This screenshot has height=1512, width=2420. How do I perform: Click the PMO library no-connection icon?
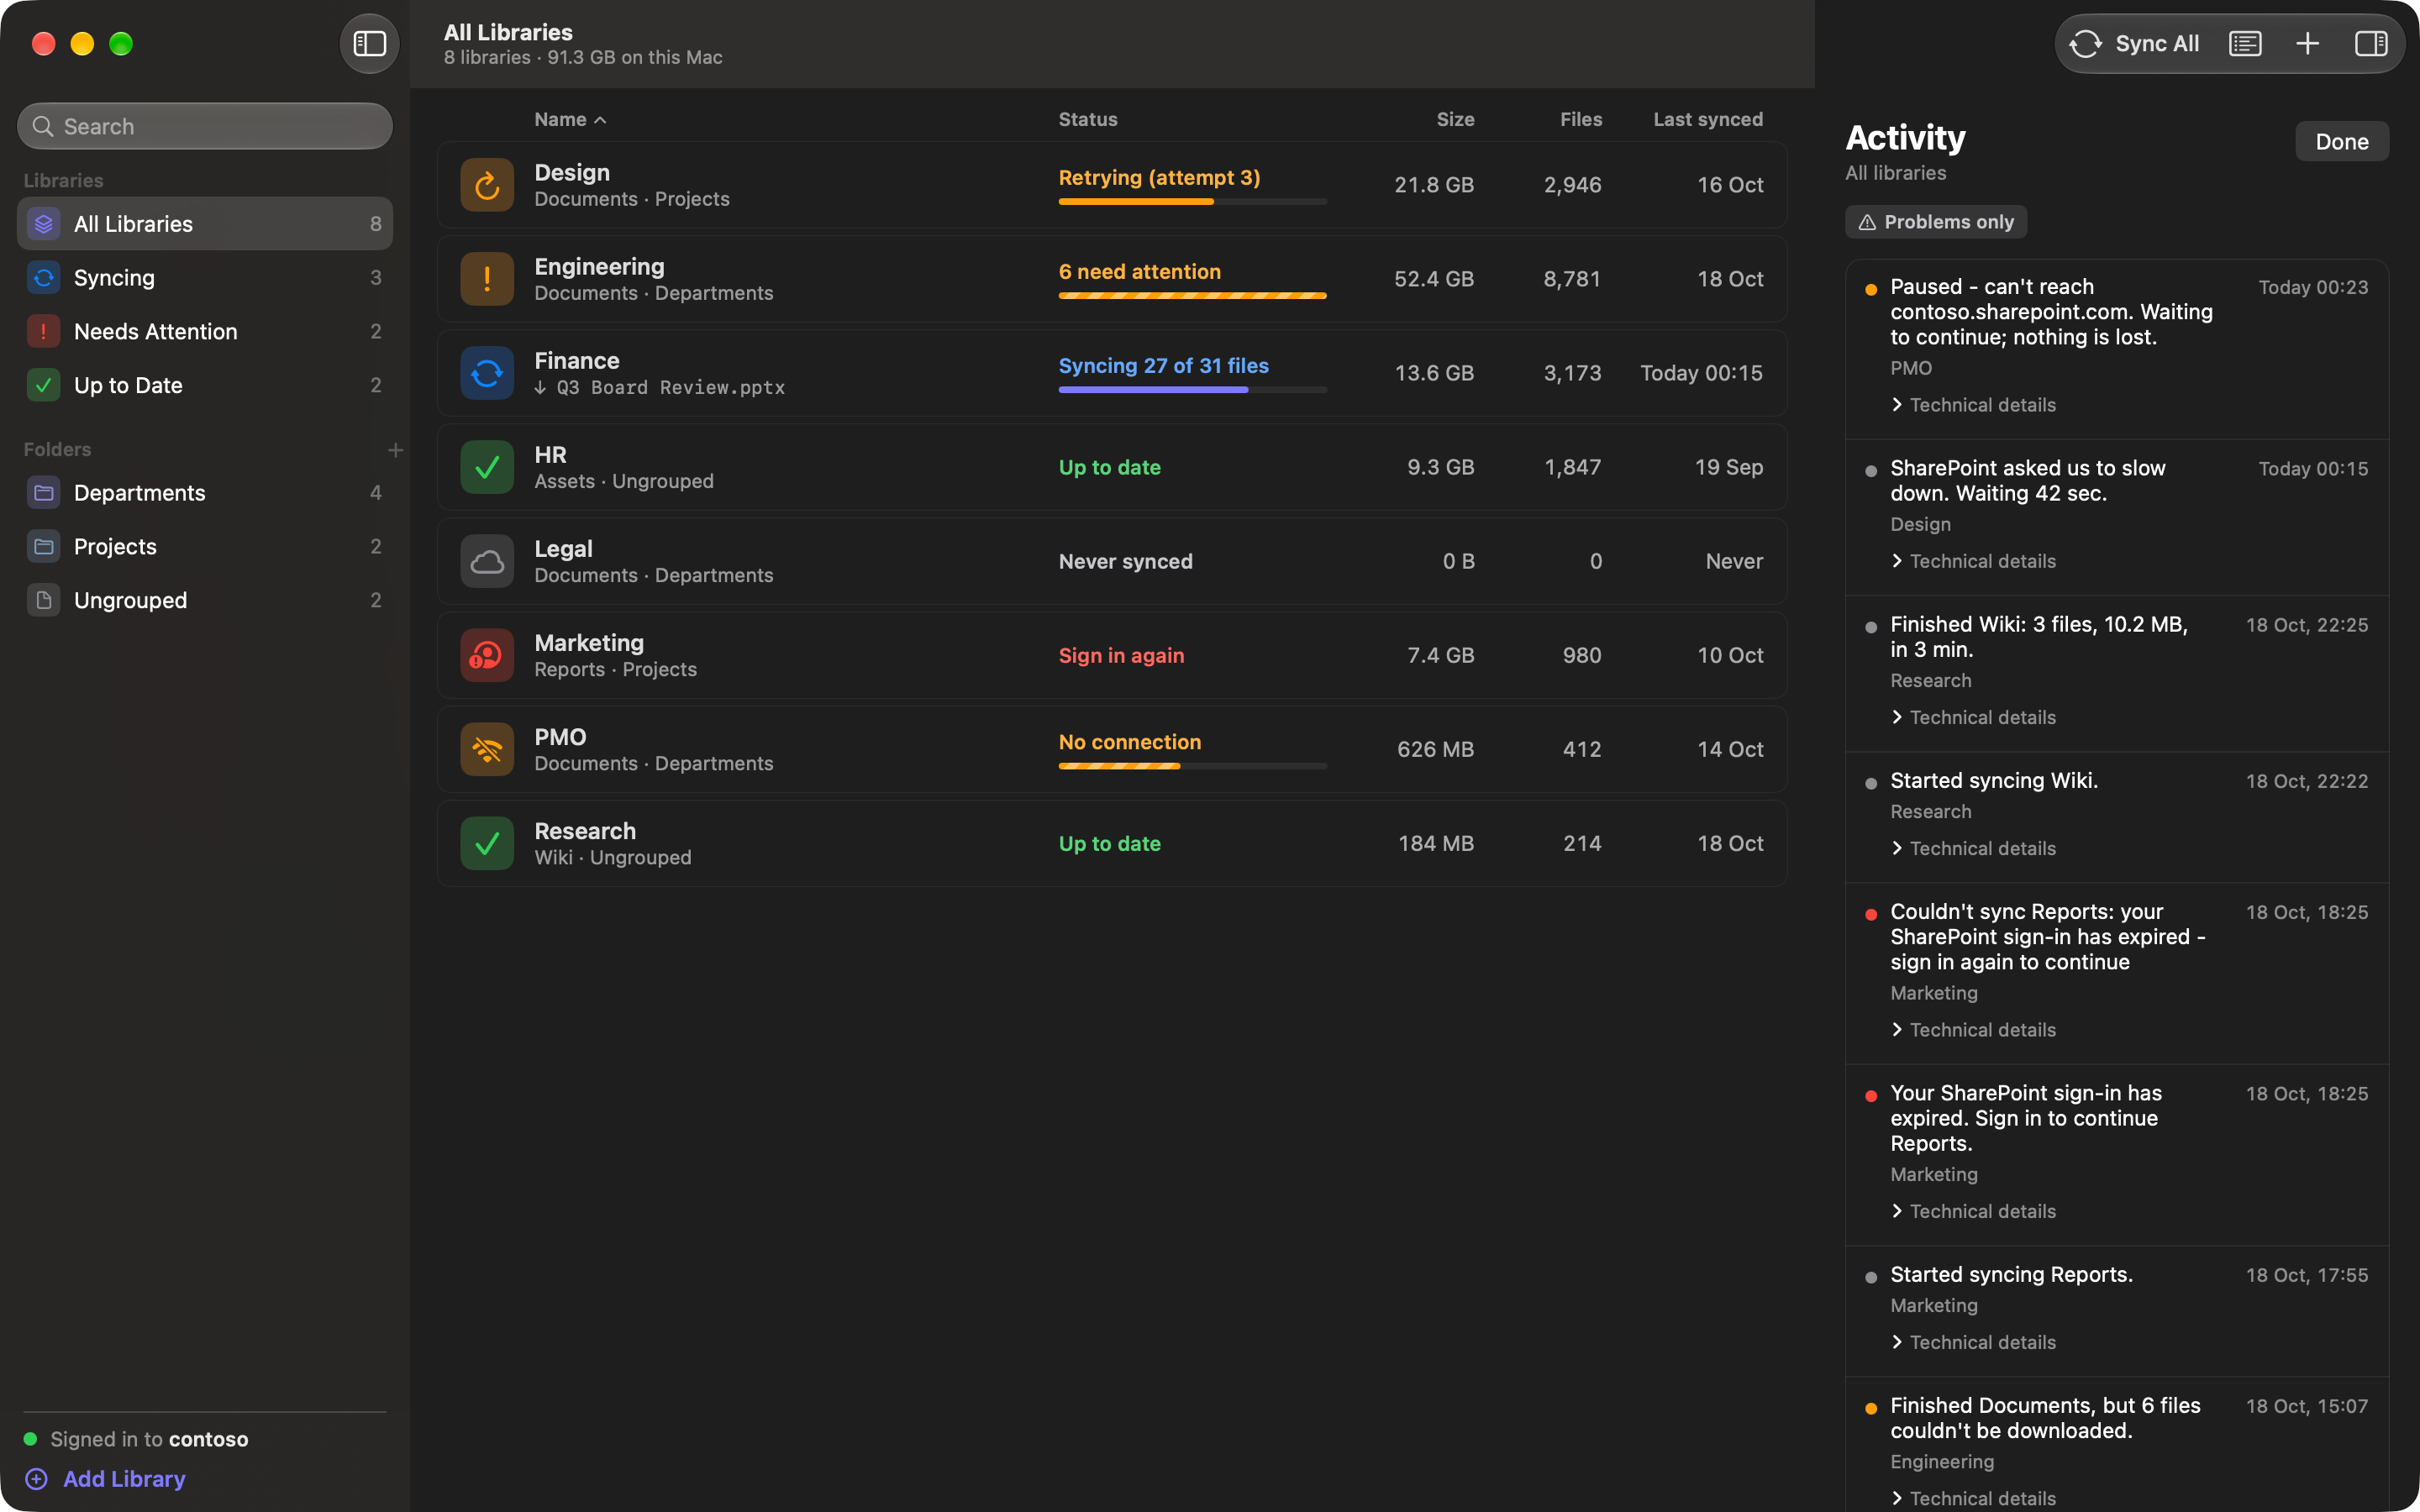pos(487,749)
